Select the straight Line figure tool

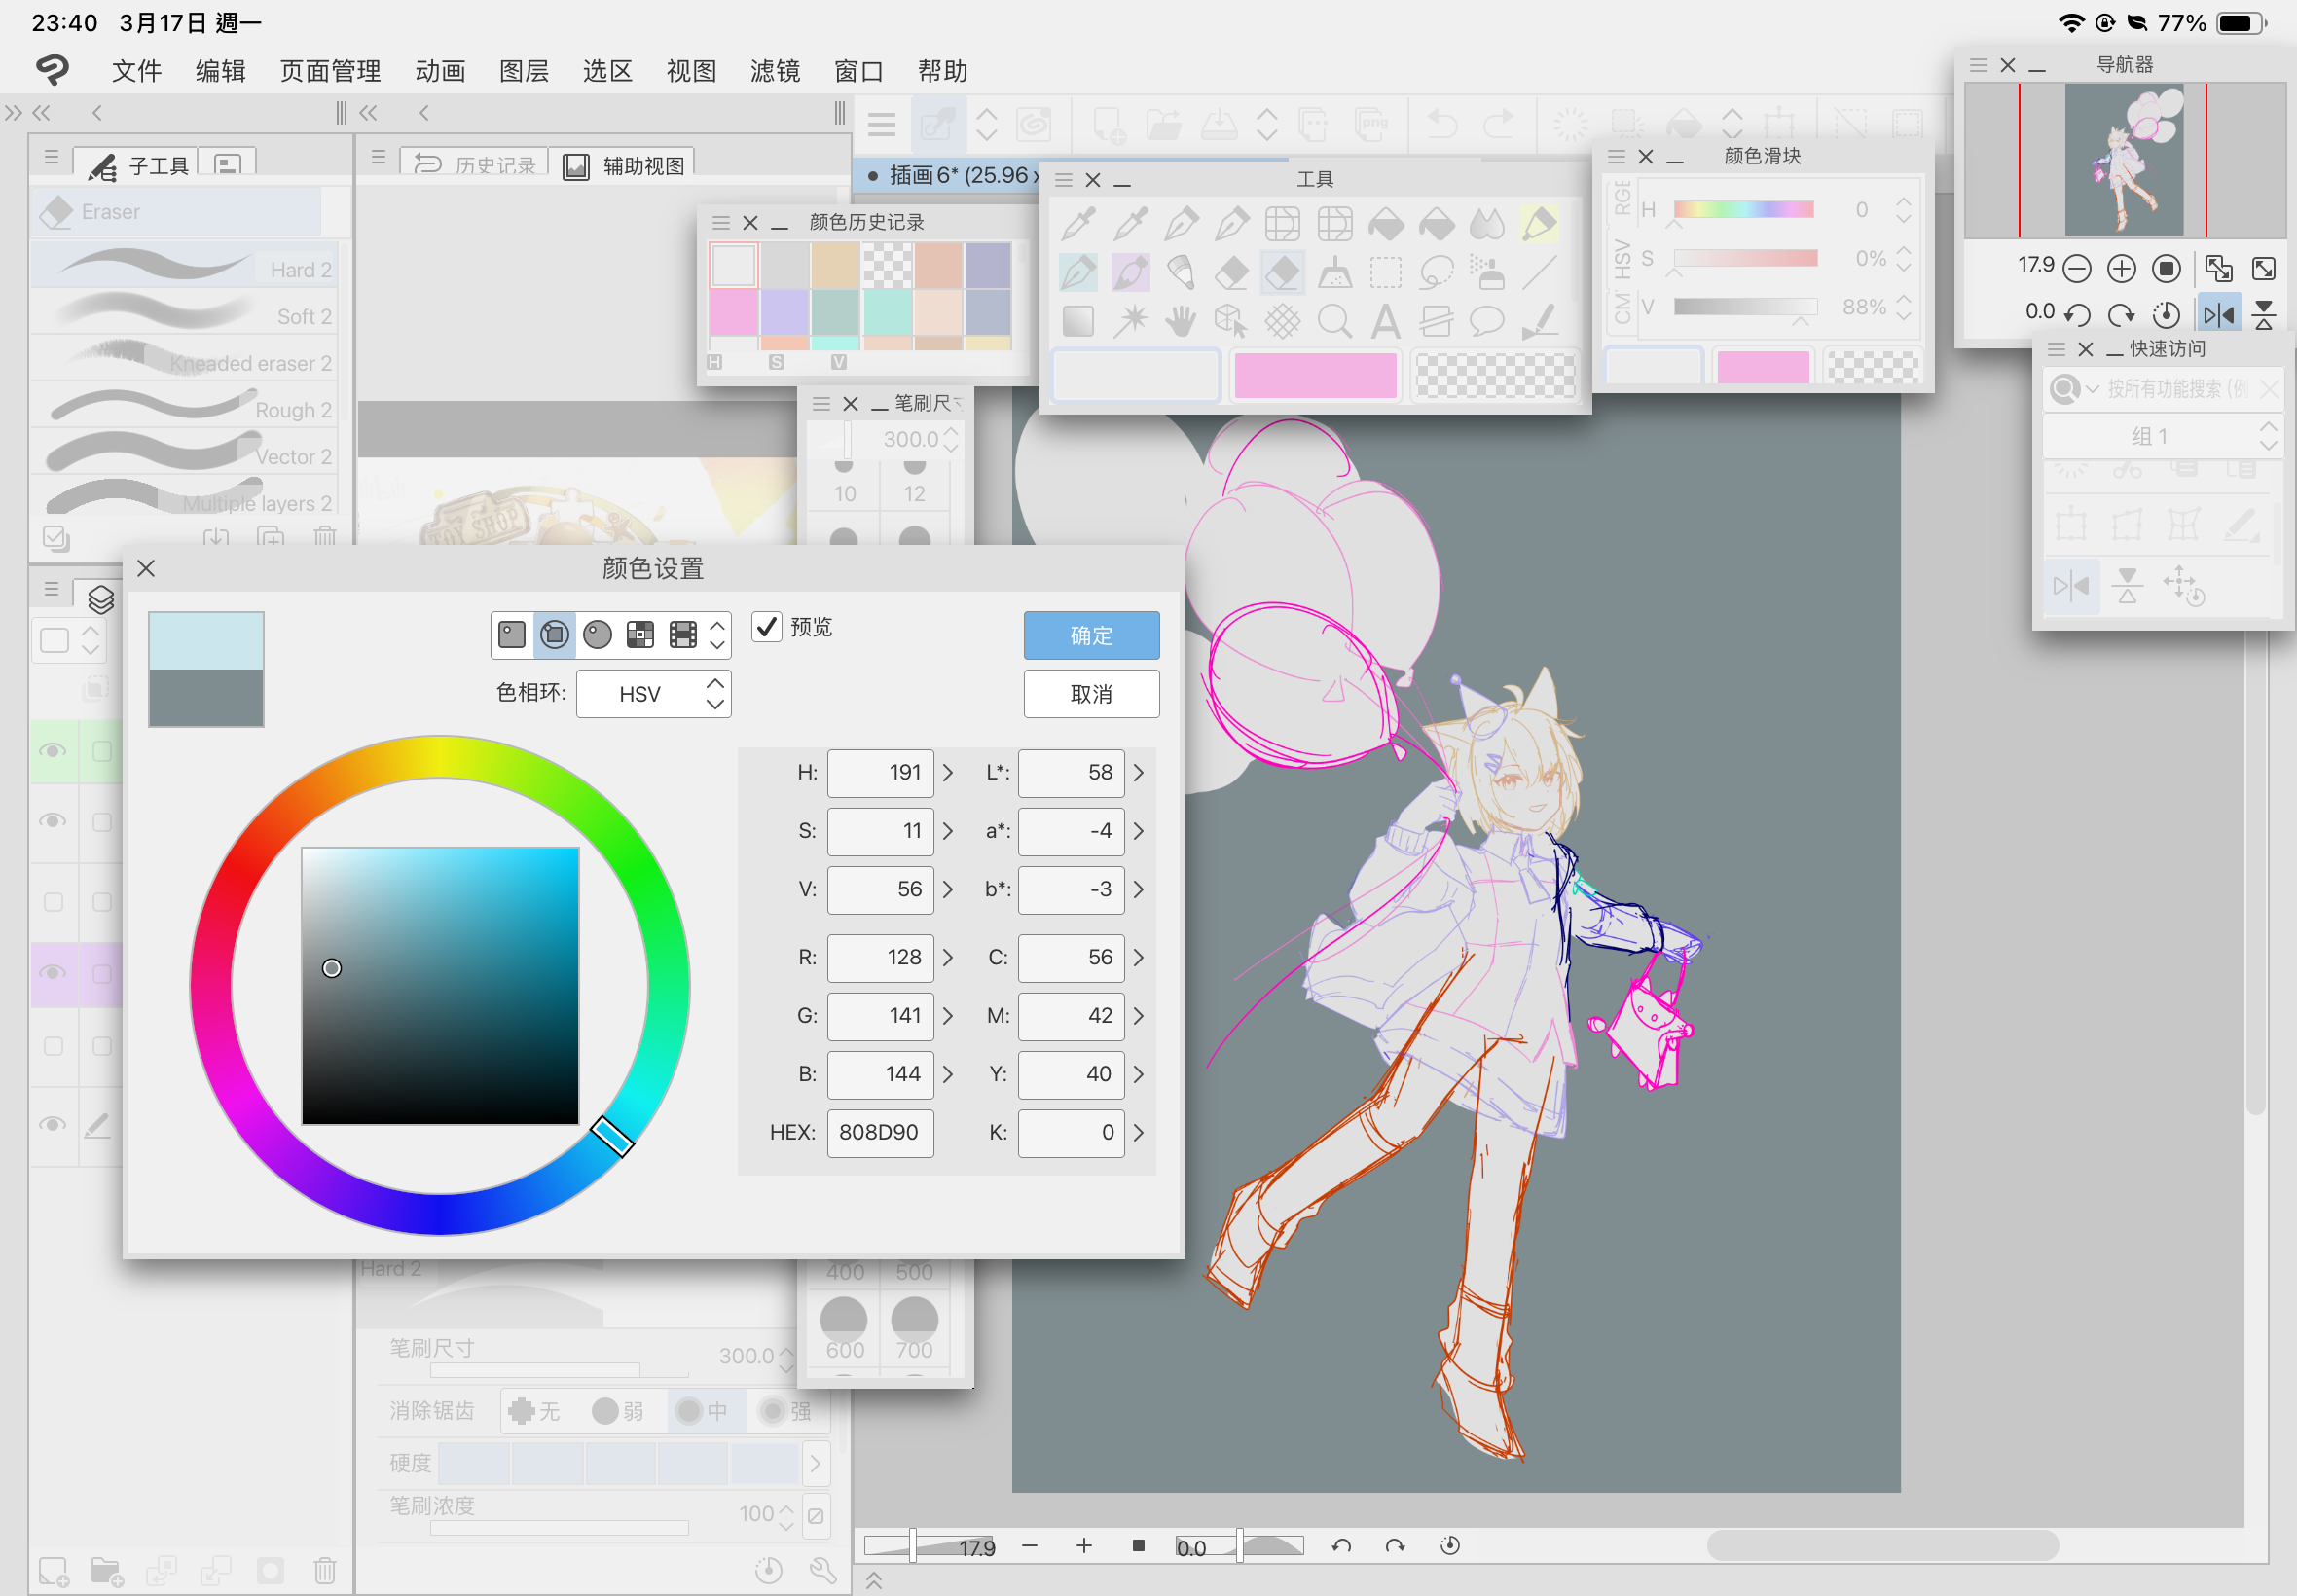tap(1539, 272)
